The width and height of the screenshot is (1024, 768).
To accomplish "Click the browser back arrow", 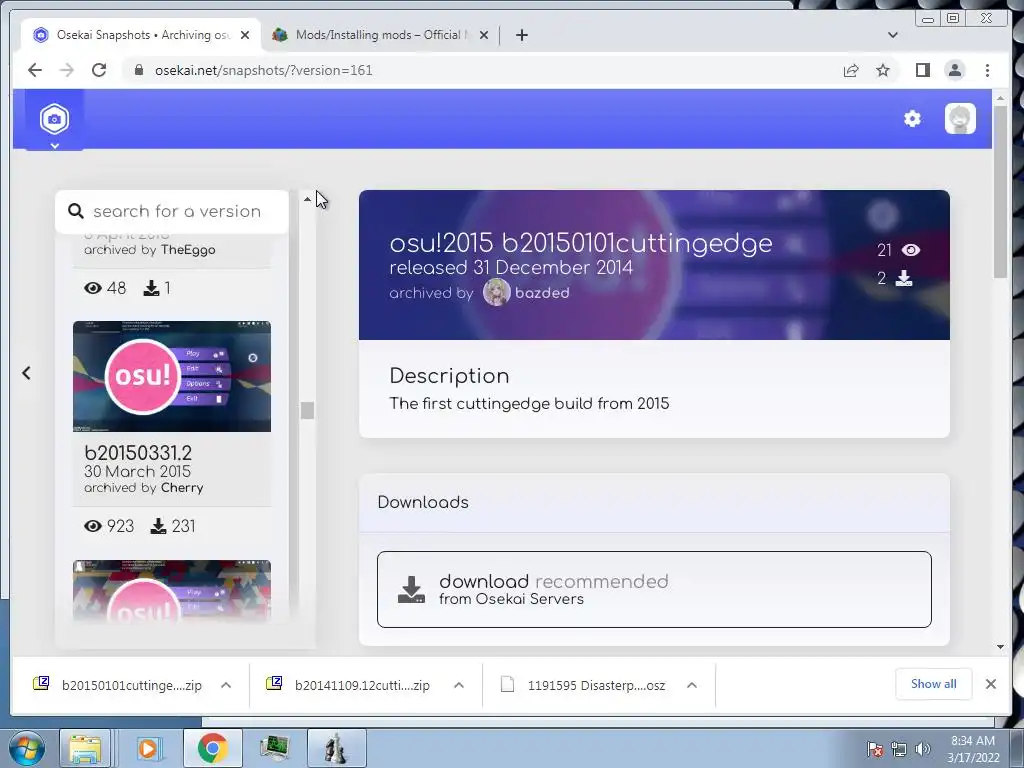I will 35,70.
